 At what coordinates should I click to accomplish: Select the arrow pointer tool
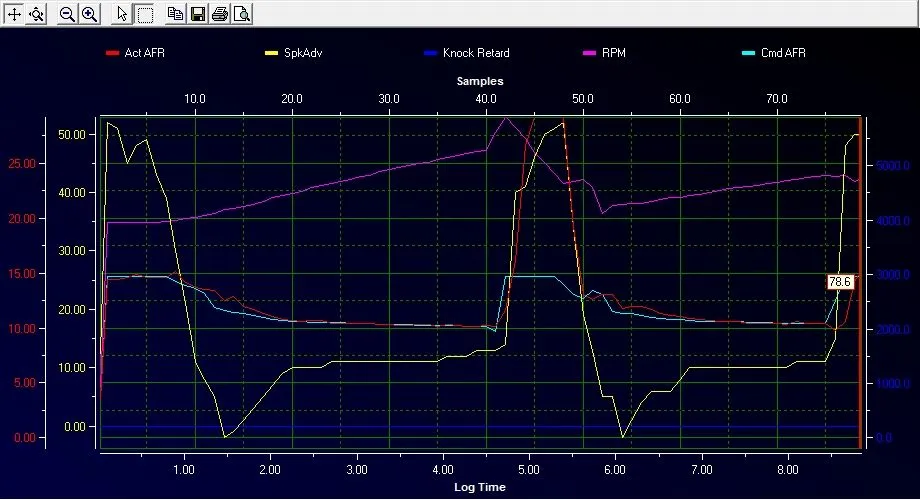122,14
